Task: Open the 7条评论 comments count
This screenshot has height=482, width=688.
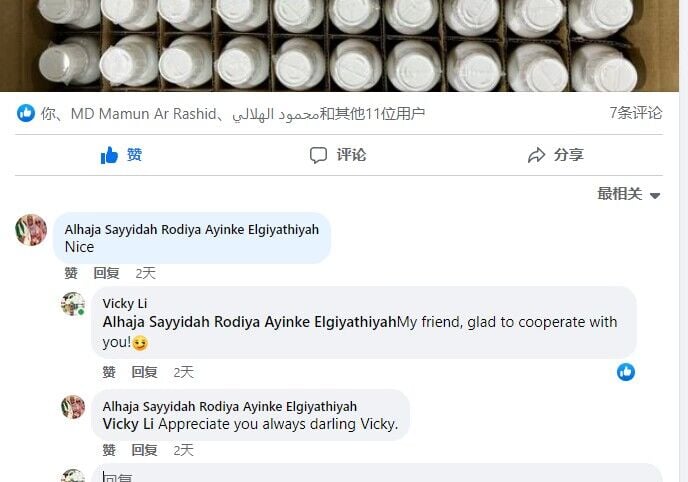Action: click(x=635, y=113)
